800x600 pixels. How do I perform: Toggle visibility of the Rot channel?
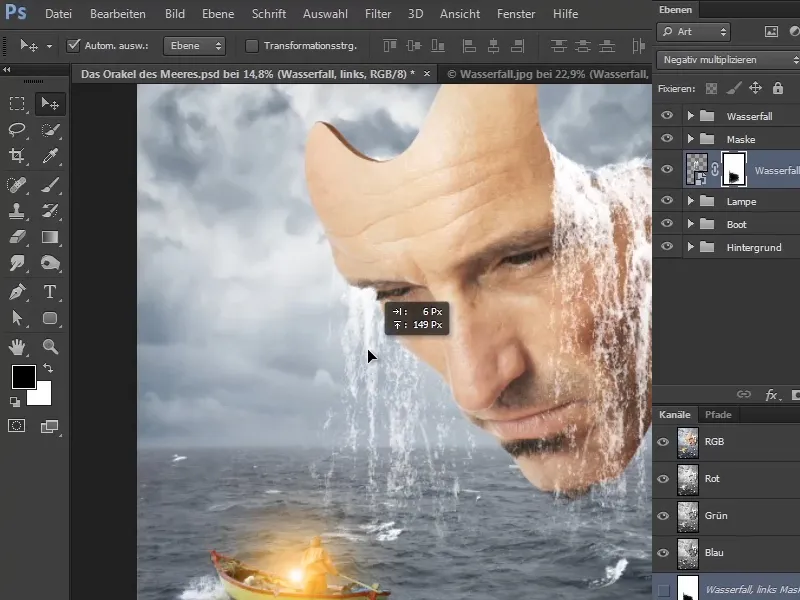[663, 479]
